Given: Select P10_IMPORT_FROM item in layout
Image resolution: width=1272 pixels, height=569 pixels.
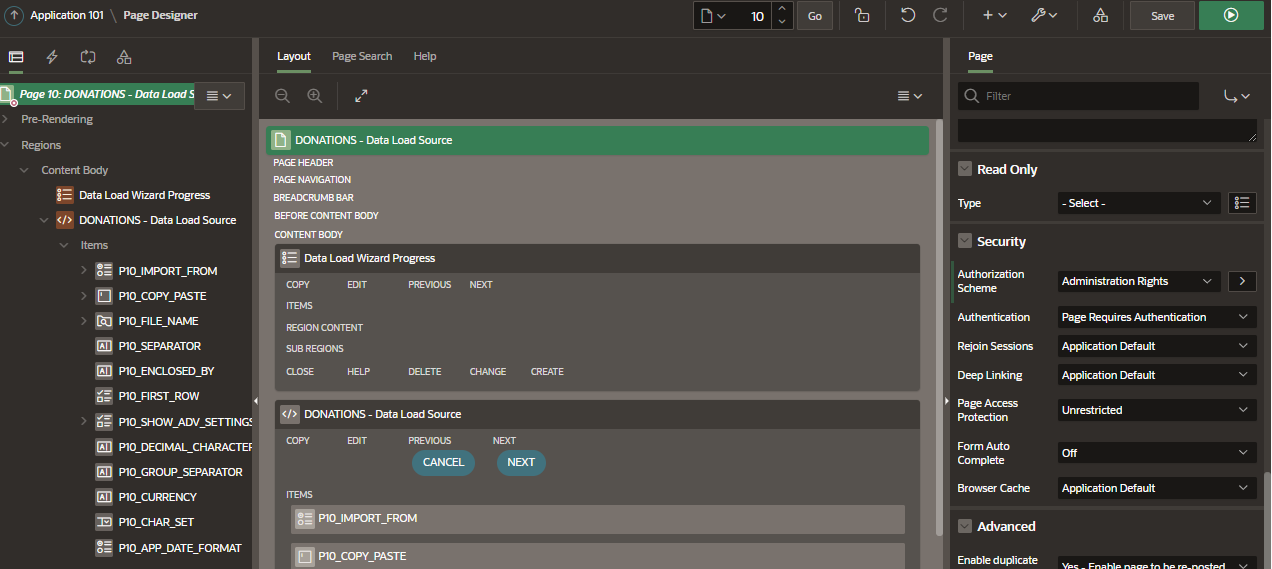Looking at the screenshot, I should tap(598, 519).
